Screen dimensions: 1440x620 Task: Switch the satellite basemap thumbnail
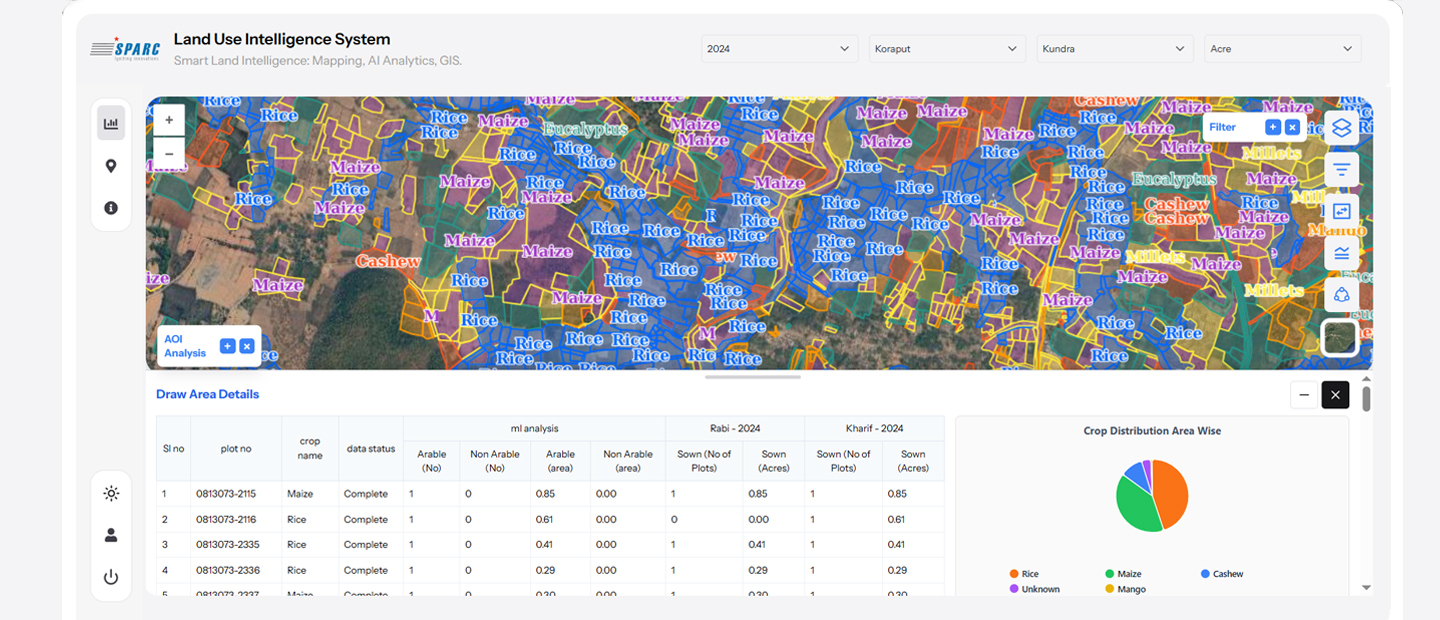[x=1340, y=338]
